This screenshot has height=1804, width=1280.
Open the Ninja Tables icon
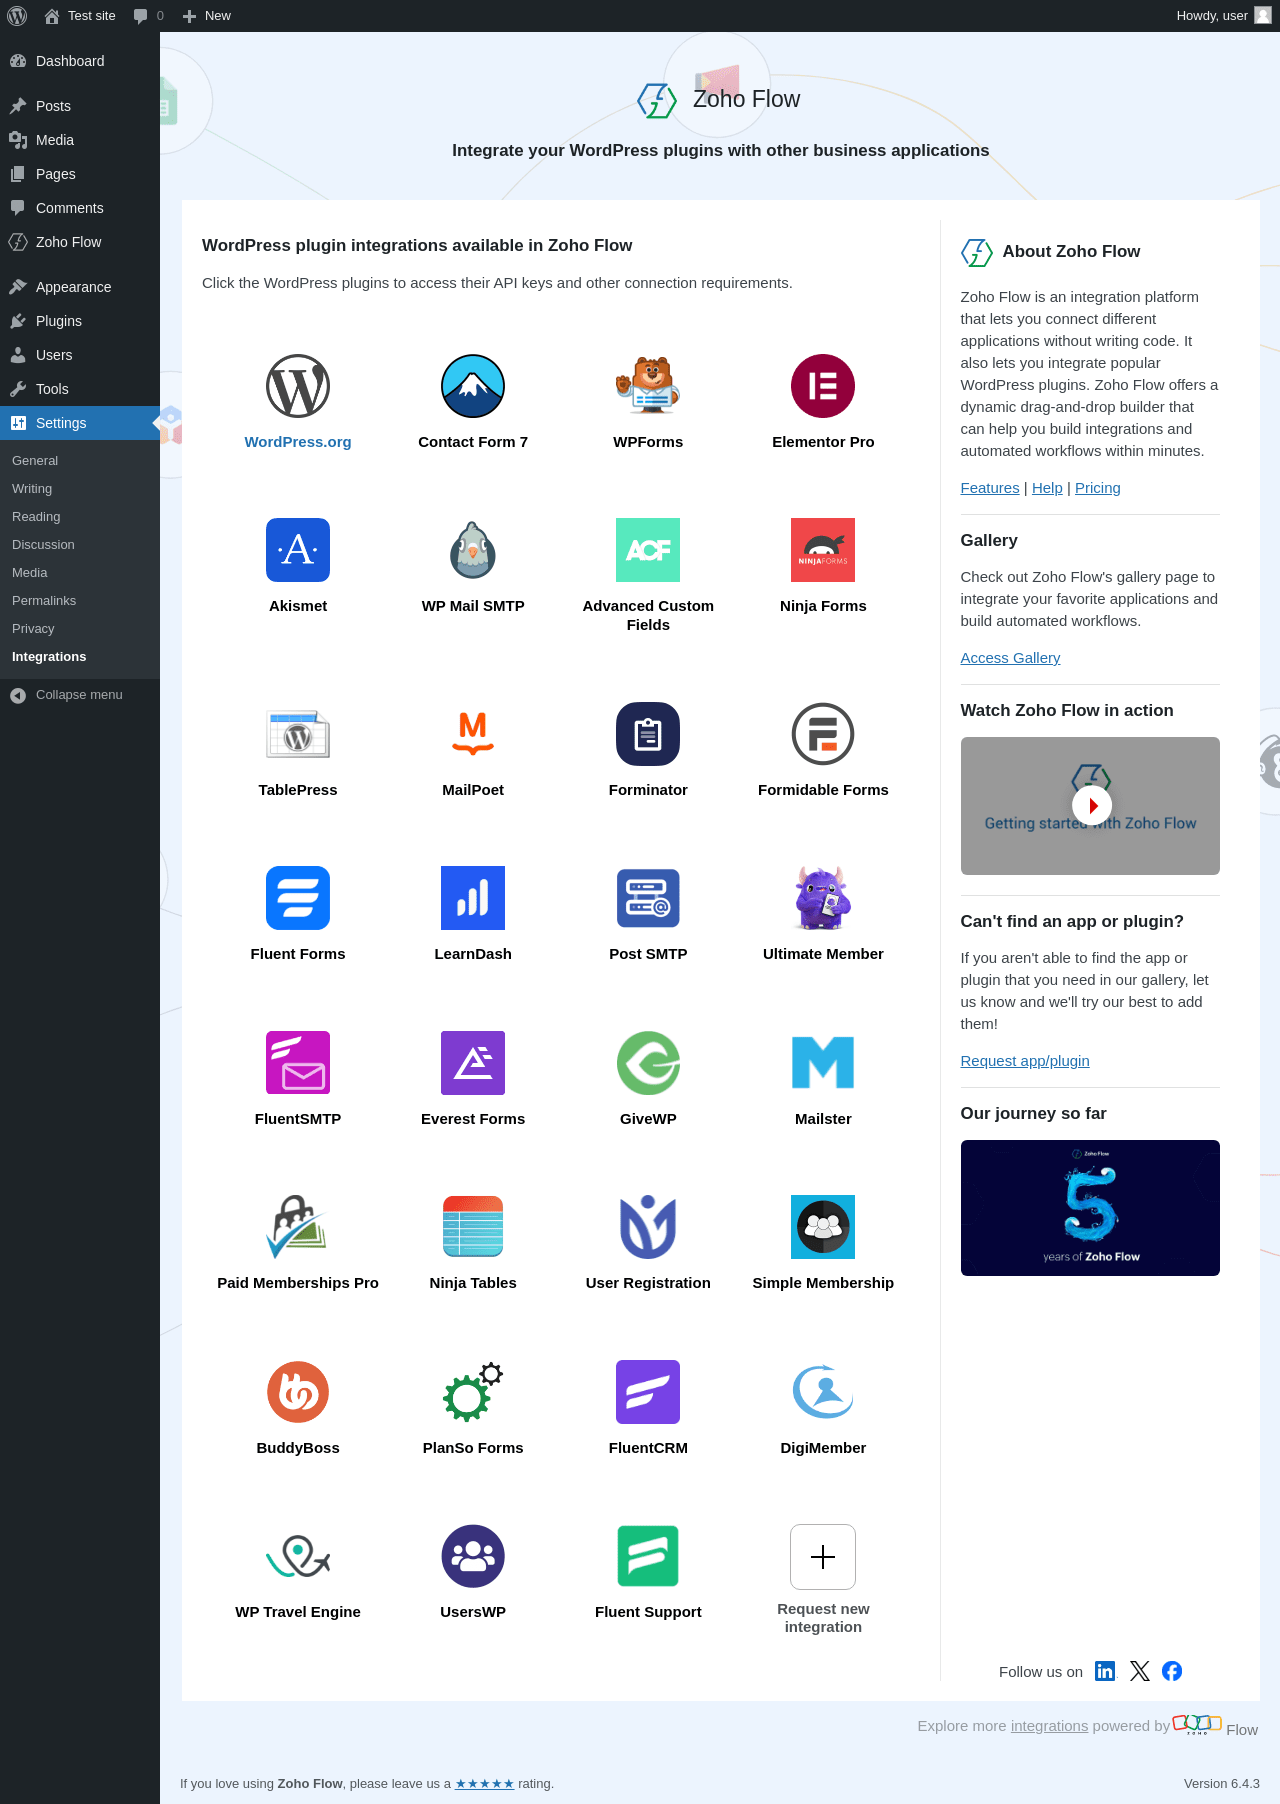pyautogui.click(x=473, y=1227)
